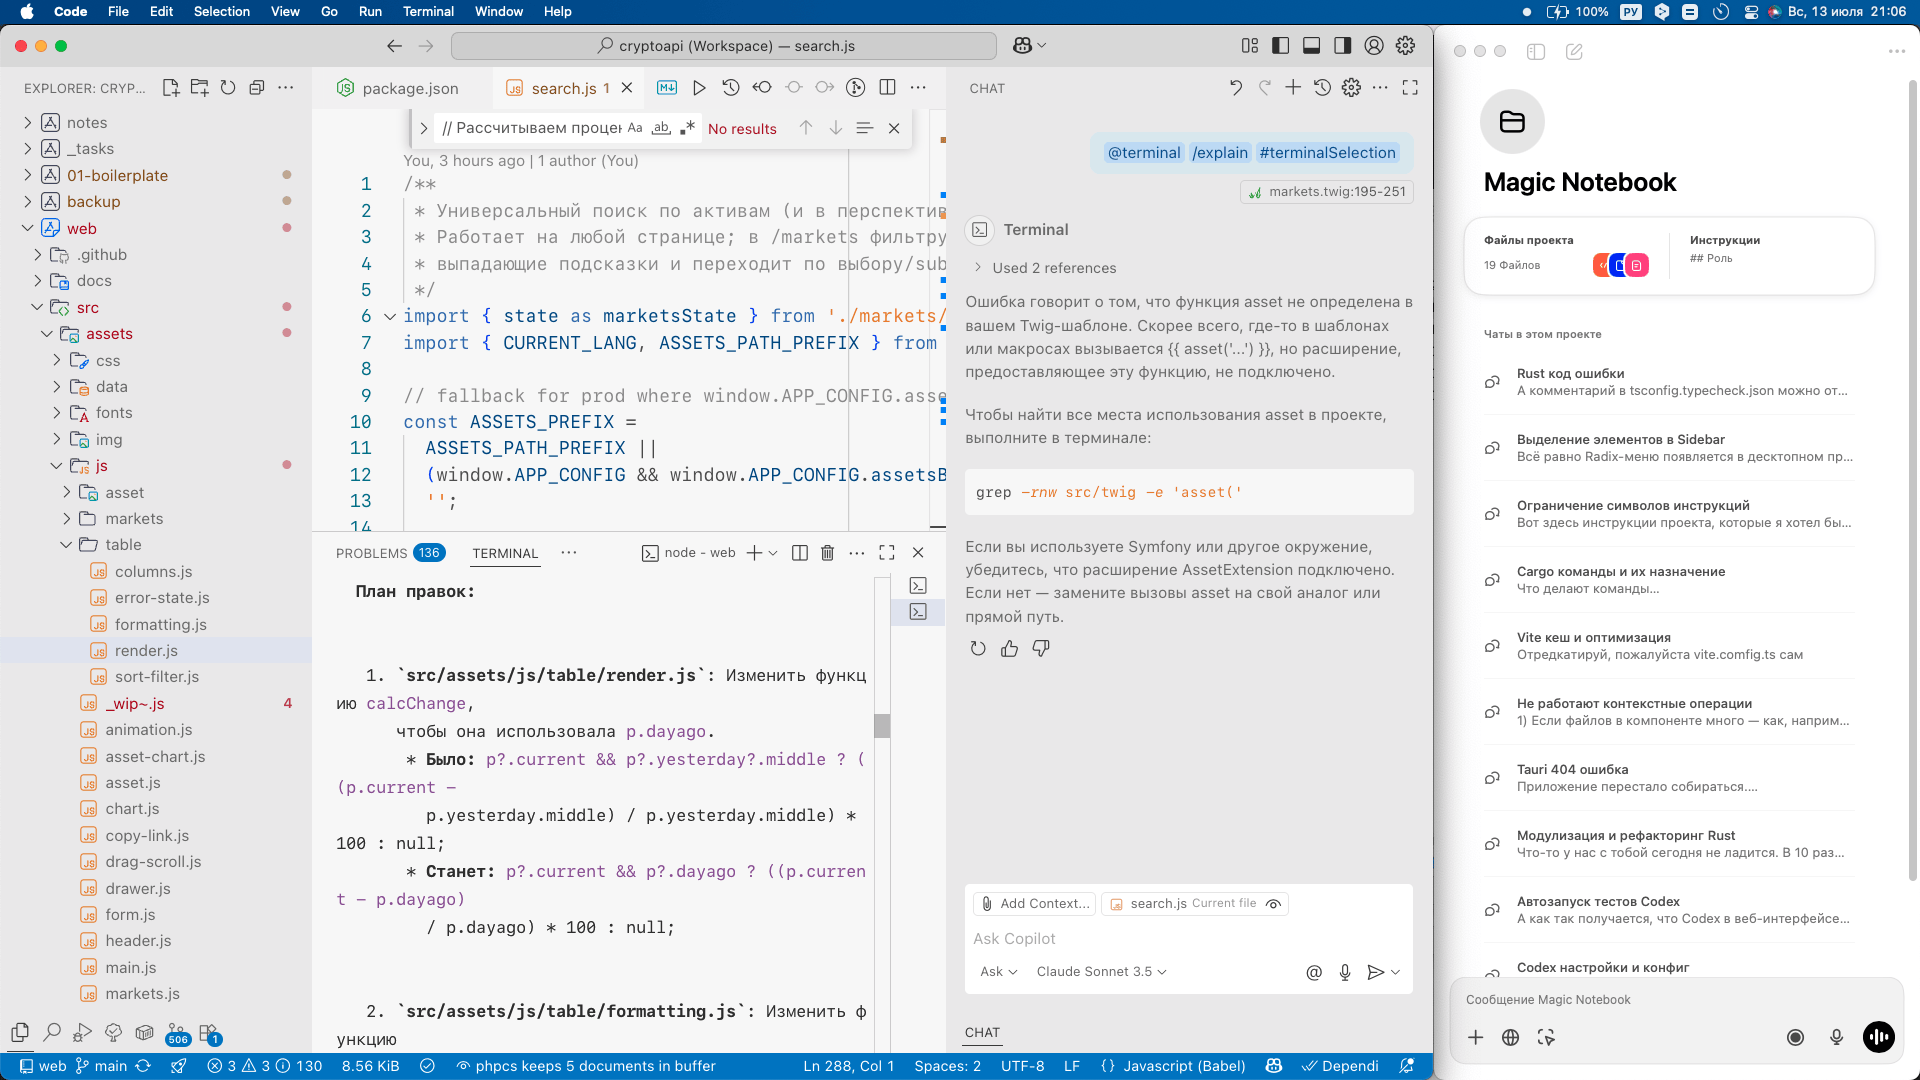Viewport: 1920px width, 1080px height.
Task: Maximize the terminal panel size
Action: click(x=887, y=553)
